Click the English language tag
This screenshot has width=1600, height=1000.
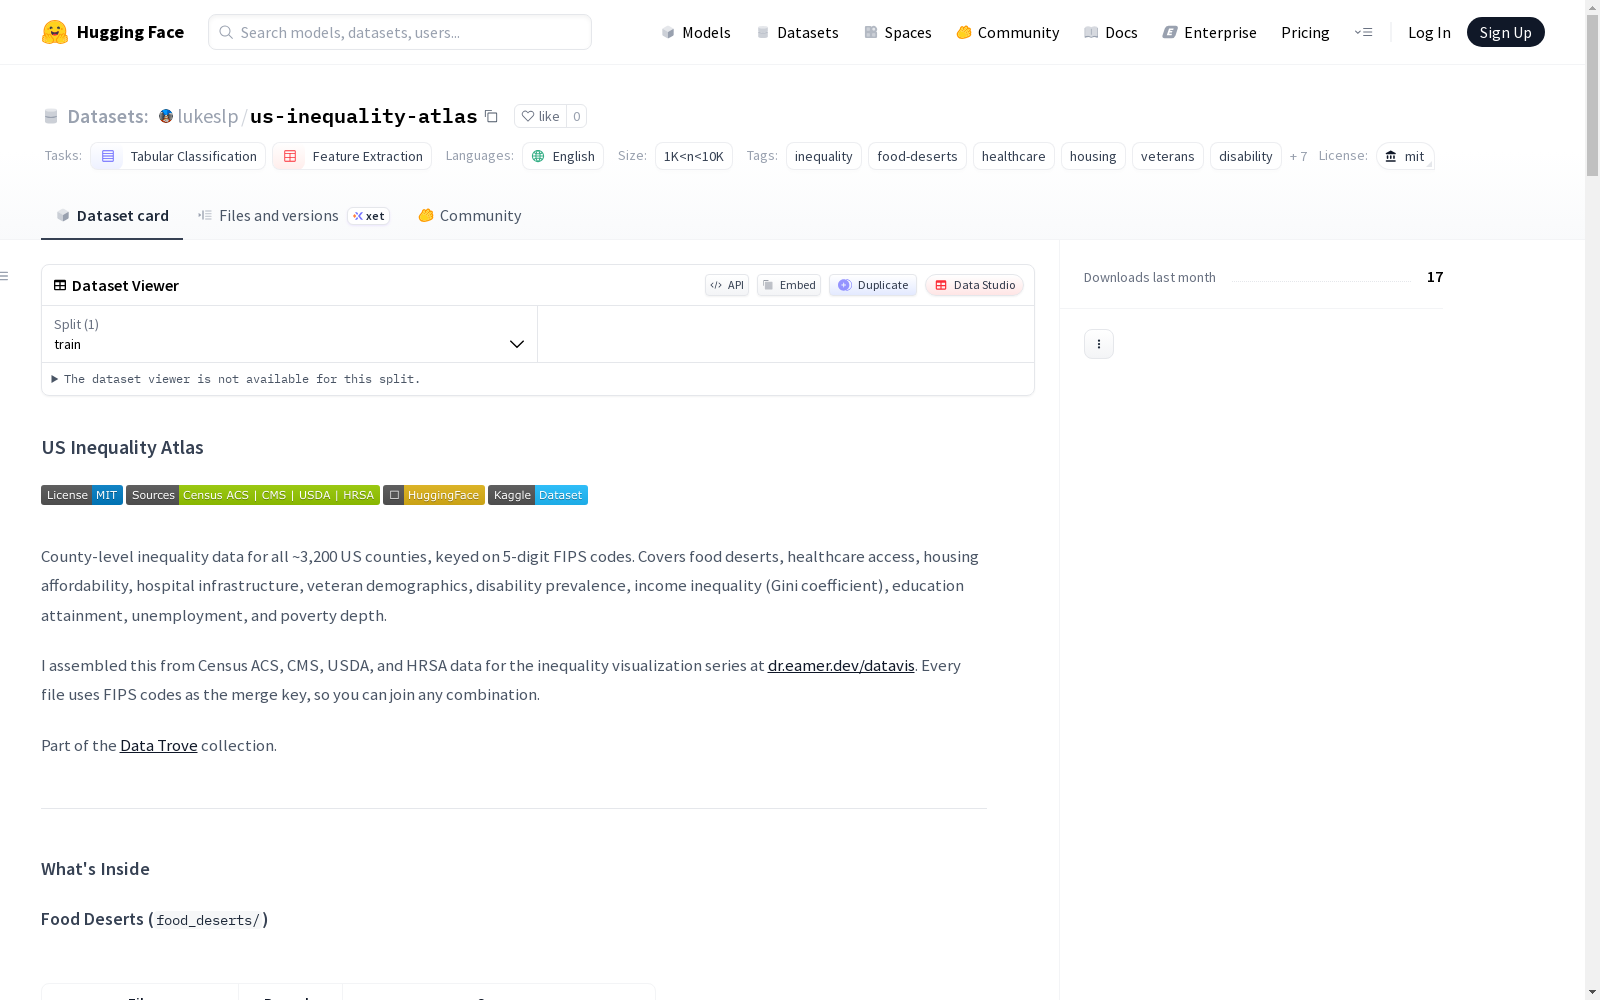(x=563, y=156)
